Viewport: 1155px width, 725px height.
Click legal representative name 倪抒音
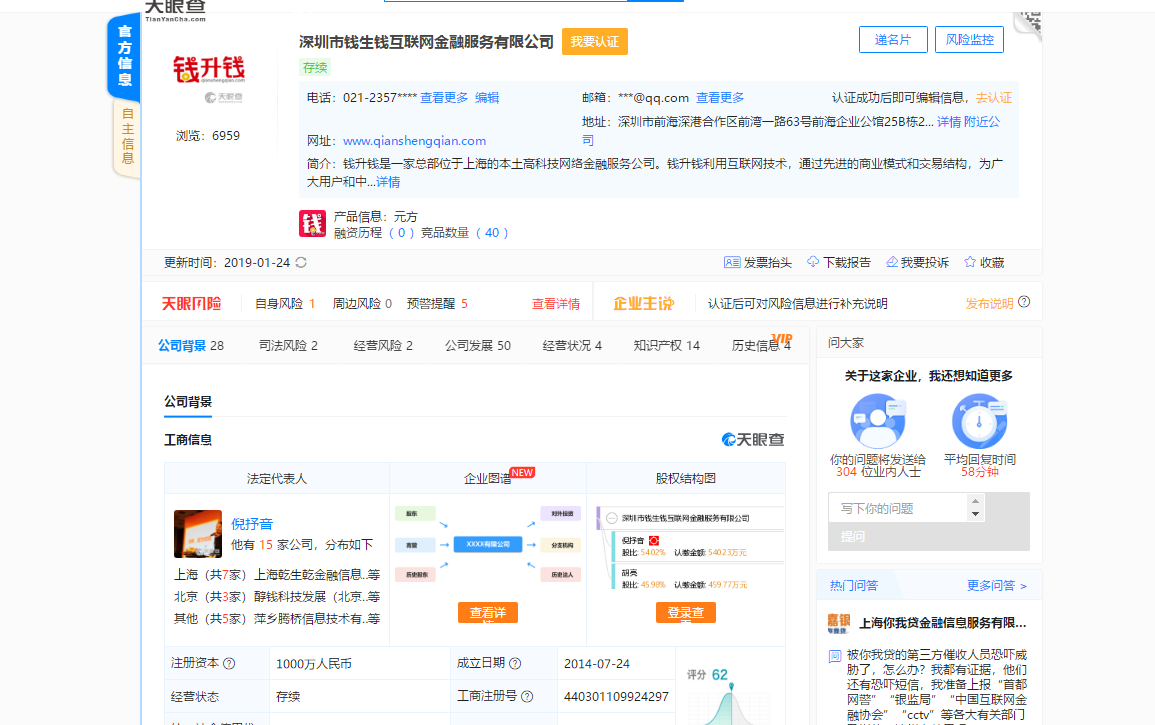pyautogui.click(x=252, y=524)
